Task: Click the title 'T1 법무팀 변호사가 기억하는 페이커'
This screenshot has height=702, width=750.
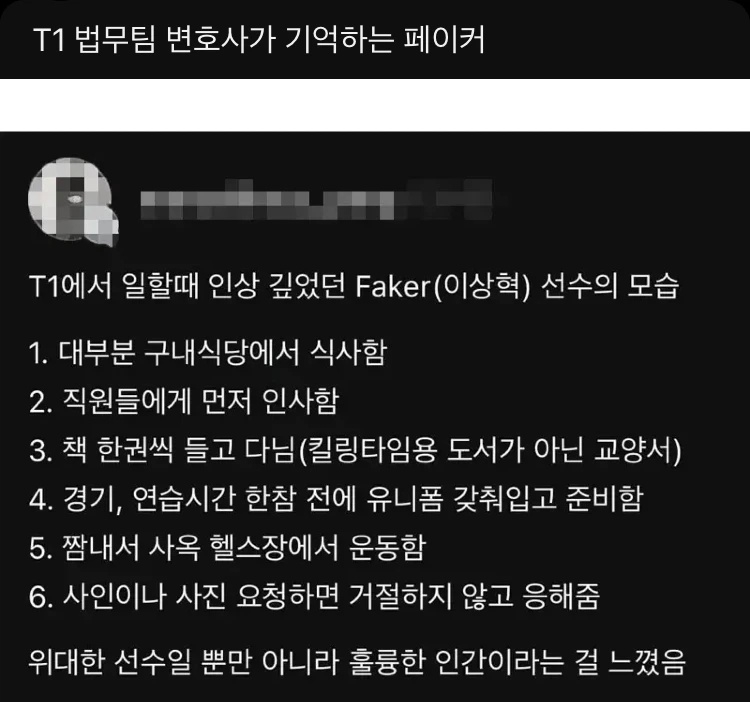Action: click(259, 40)
